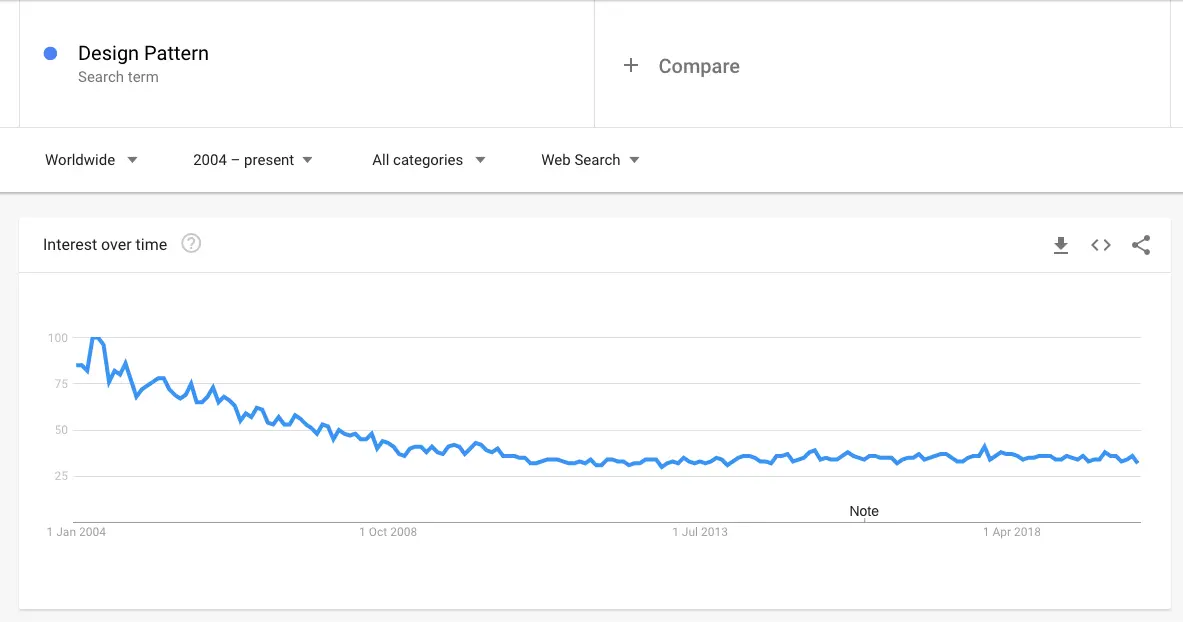The image size is (1183, 622).
Task: Click the blue dot beside Design Pattern
Action: (x=50, y=53)
